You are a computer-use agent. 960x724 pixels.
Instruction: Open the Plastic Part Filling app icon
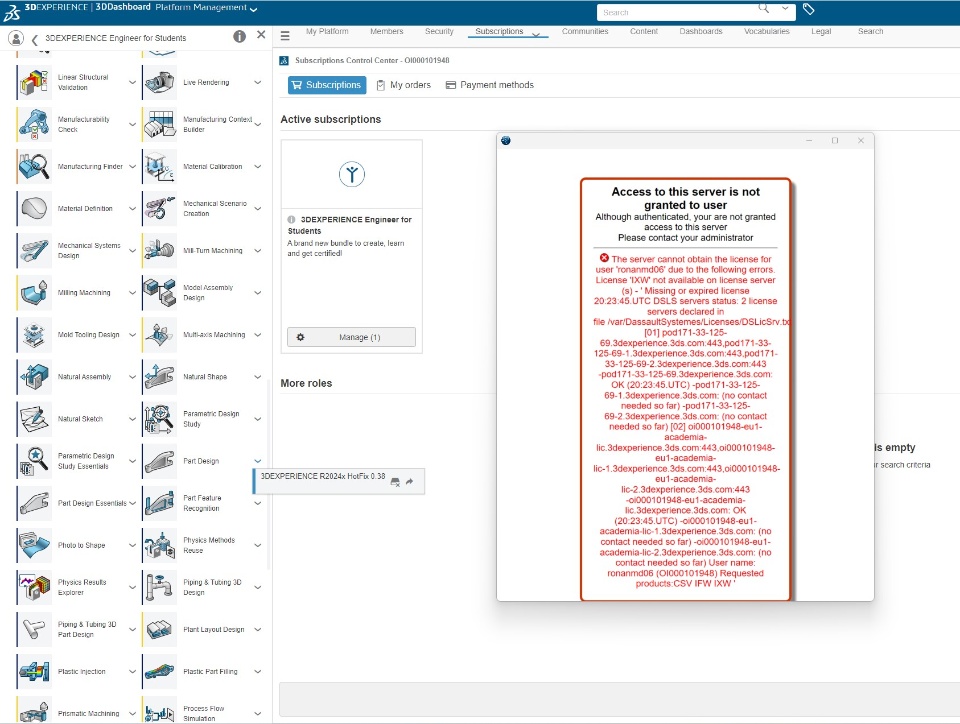click(160, 671)
